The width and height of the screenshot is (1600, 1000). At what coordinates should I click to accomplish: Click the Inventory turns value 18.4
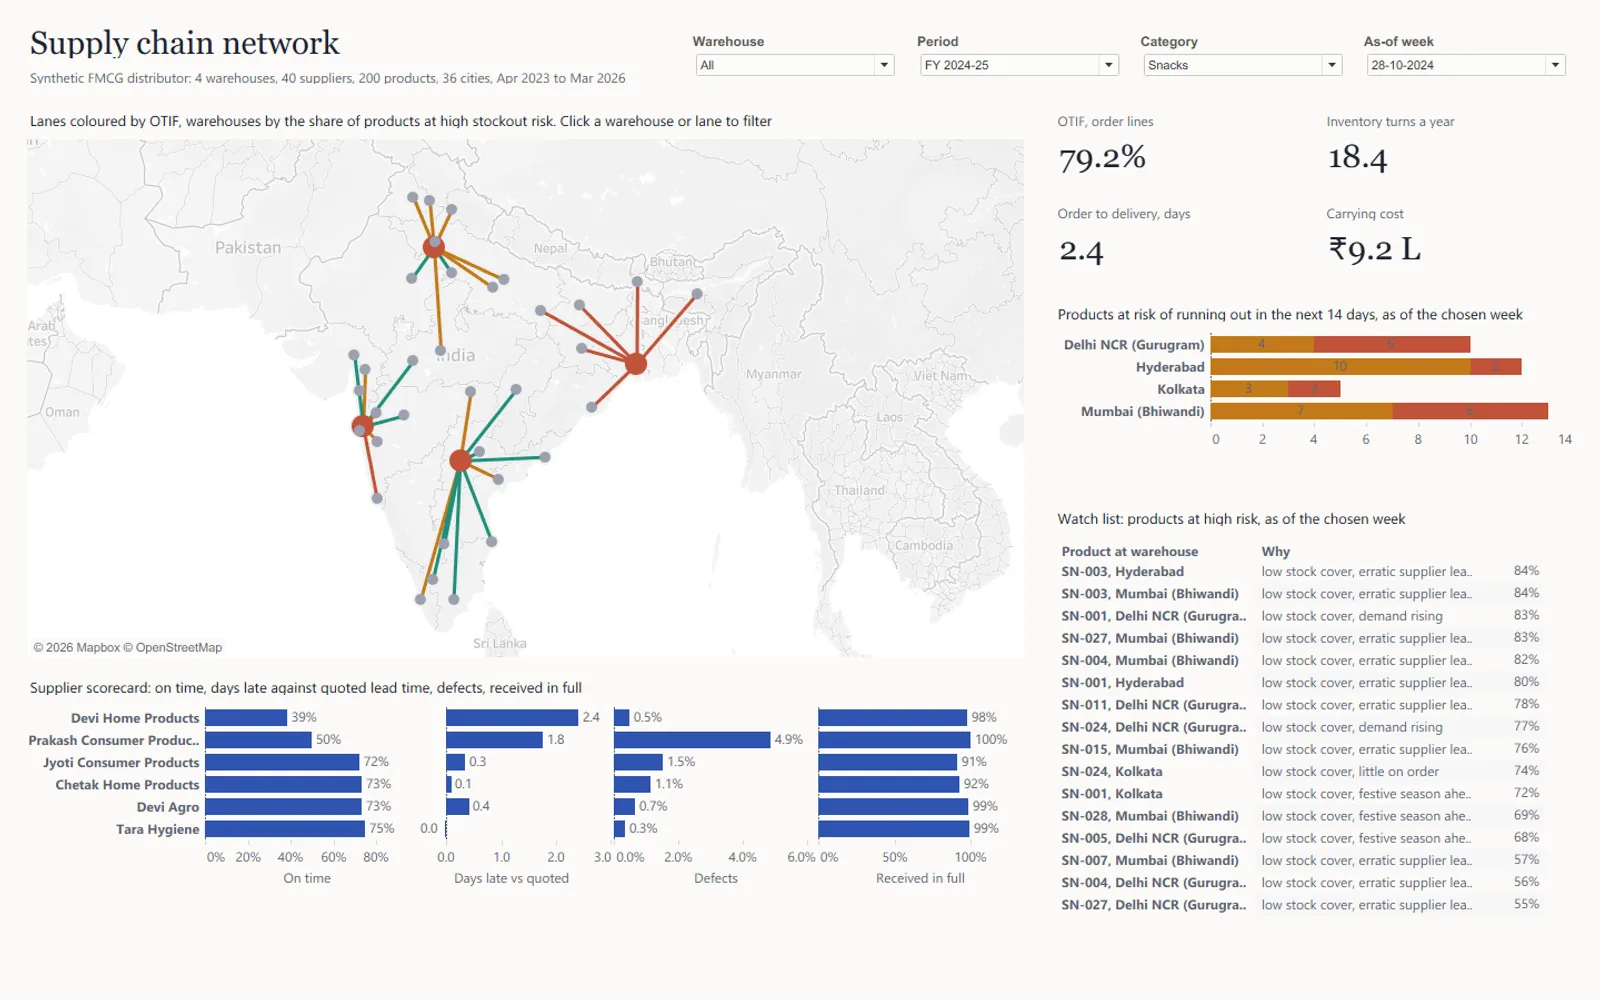1357,158
